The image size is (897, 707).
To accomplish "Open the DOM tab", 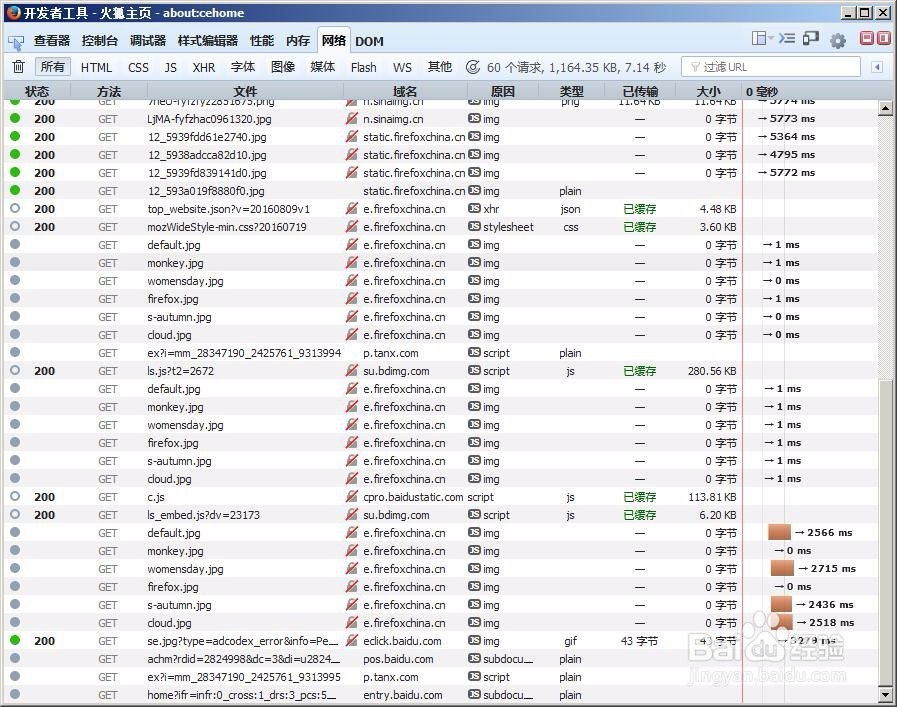I will point(369,41).
